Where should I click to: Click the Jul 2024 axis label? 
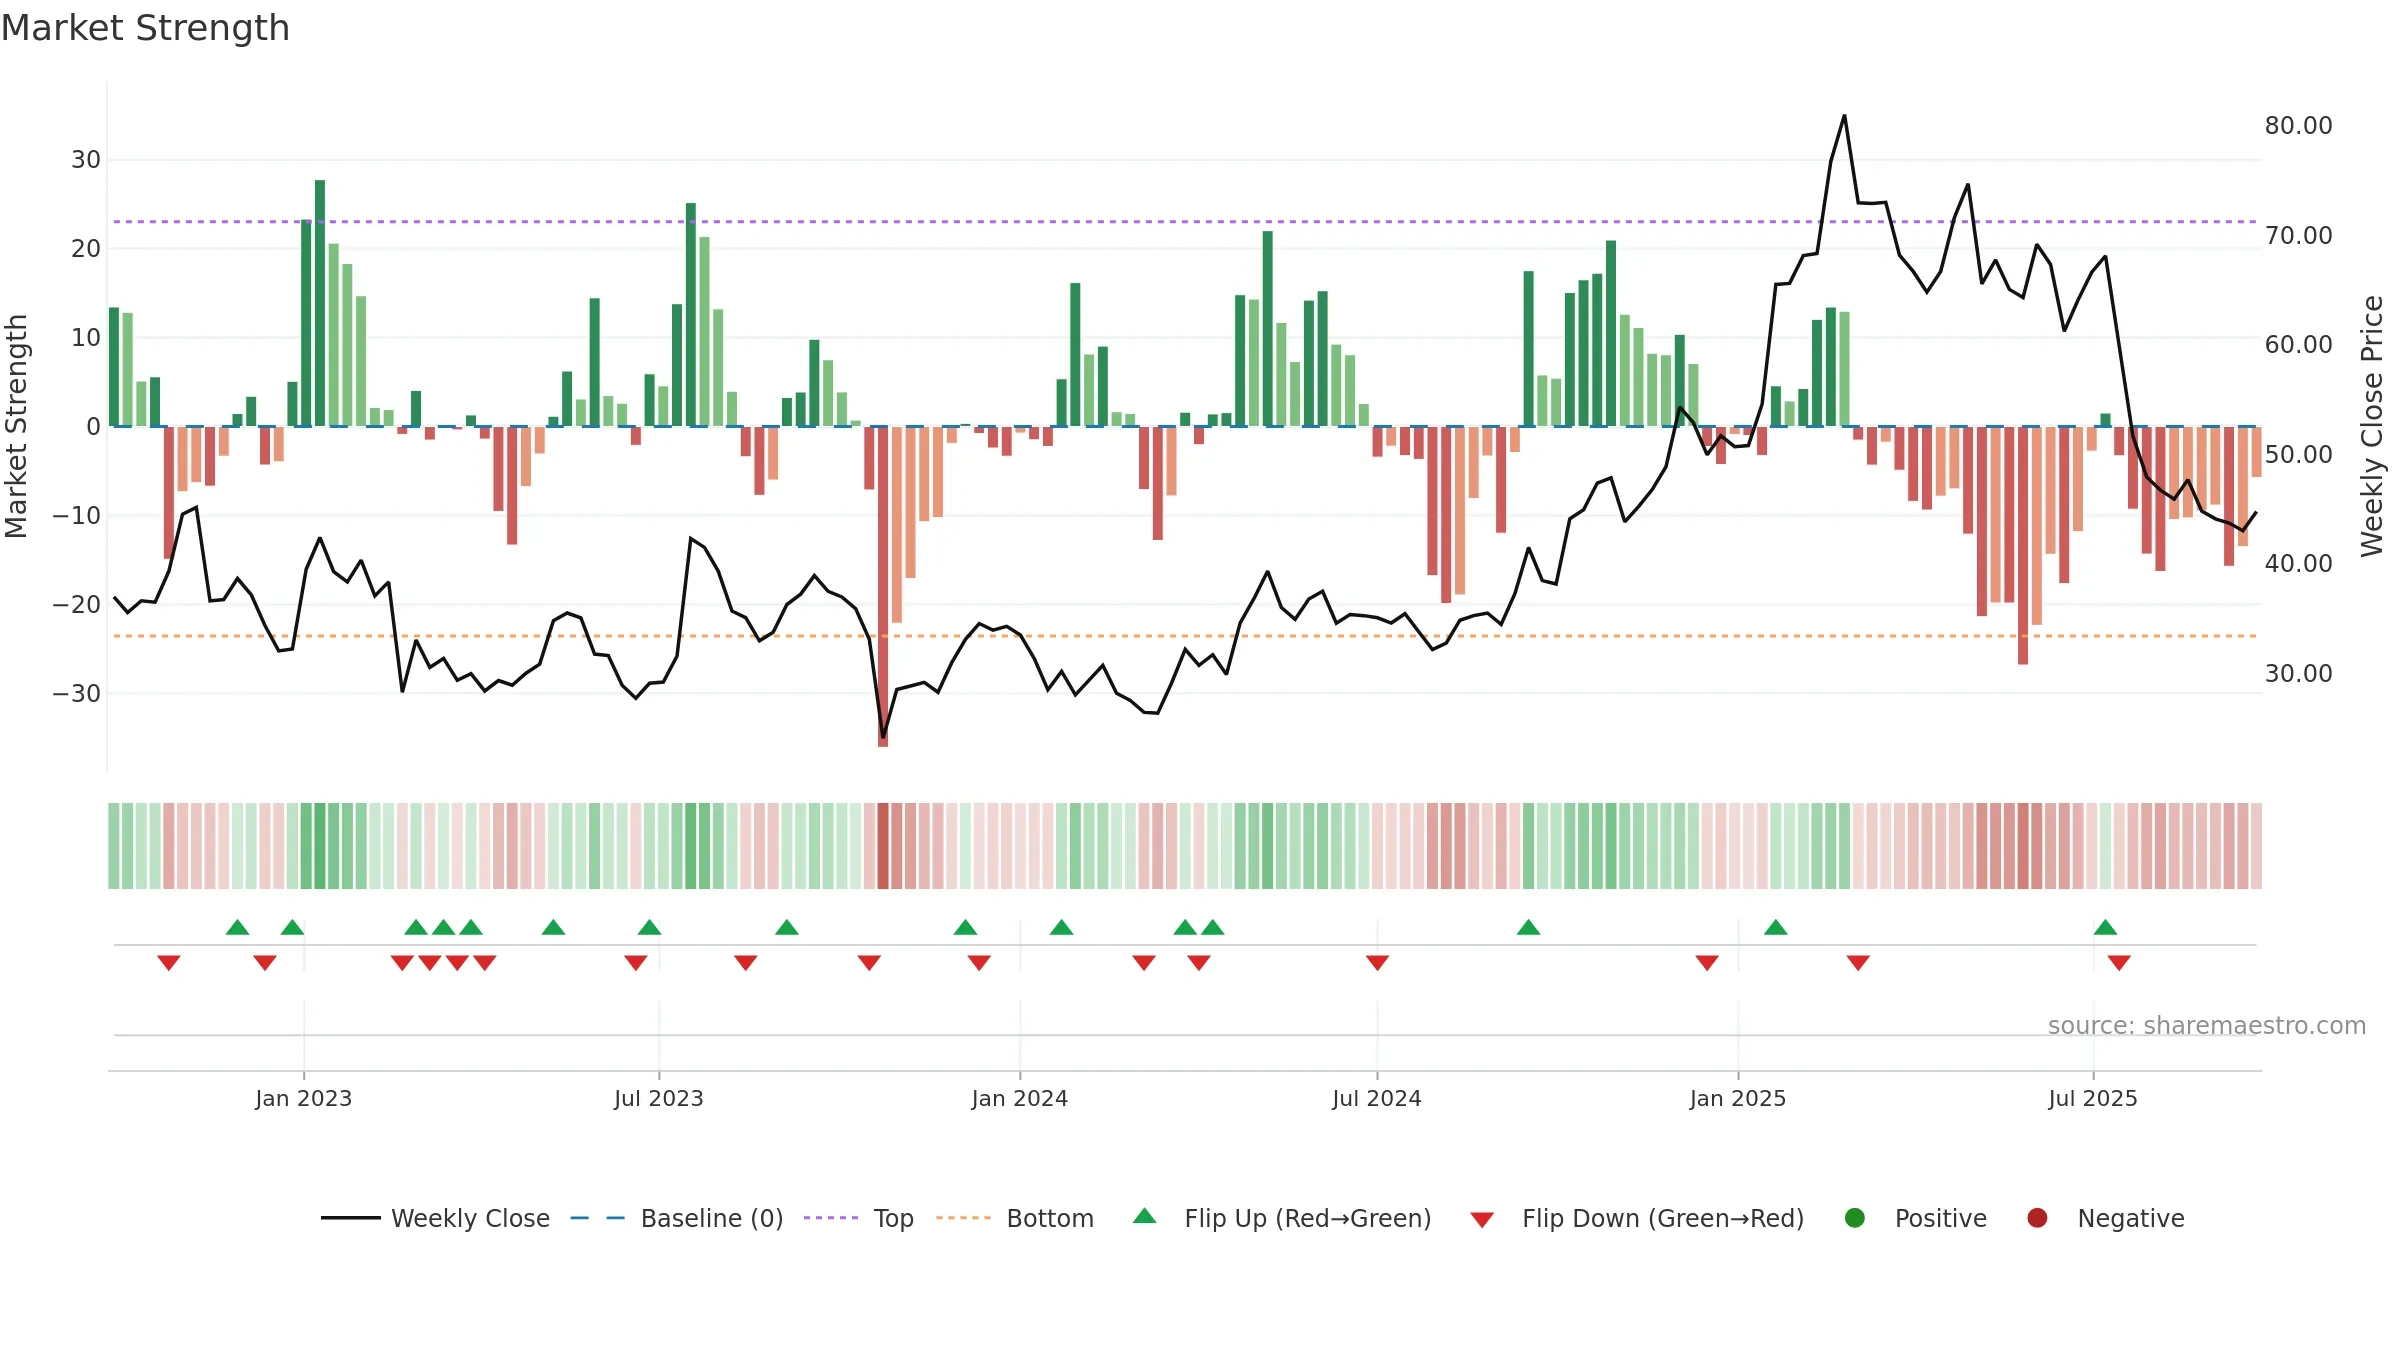1377,1098
